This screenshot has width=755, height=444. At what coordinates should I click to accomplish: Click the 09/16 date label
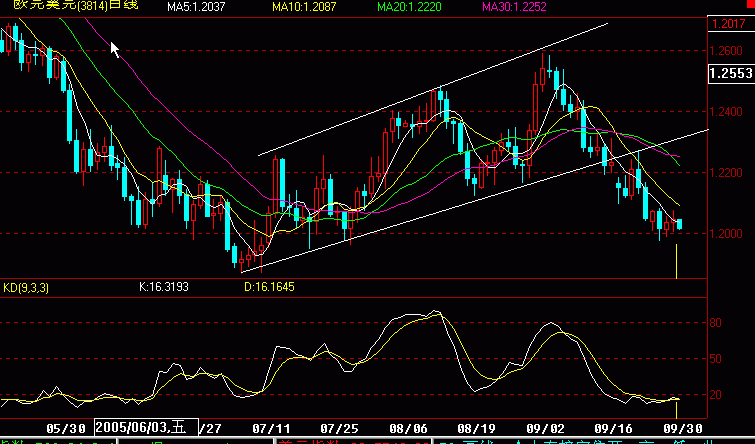[x=613, y=428]
